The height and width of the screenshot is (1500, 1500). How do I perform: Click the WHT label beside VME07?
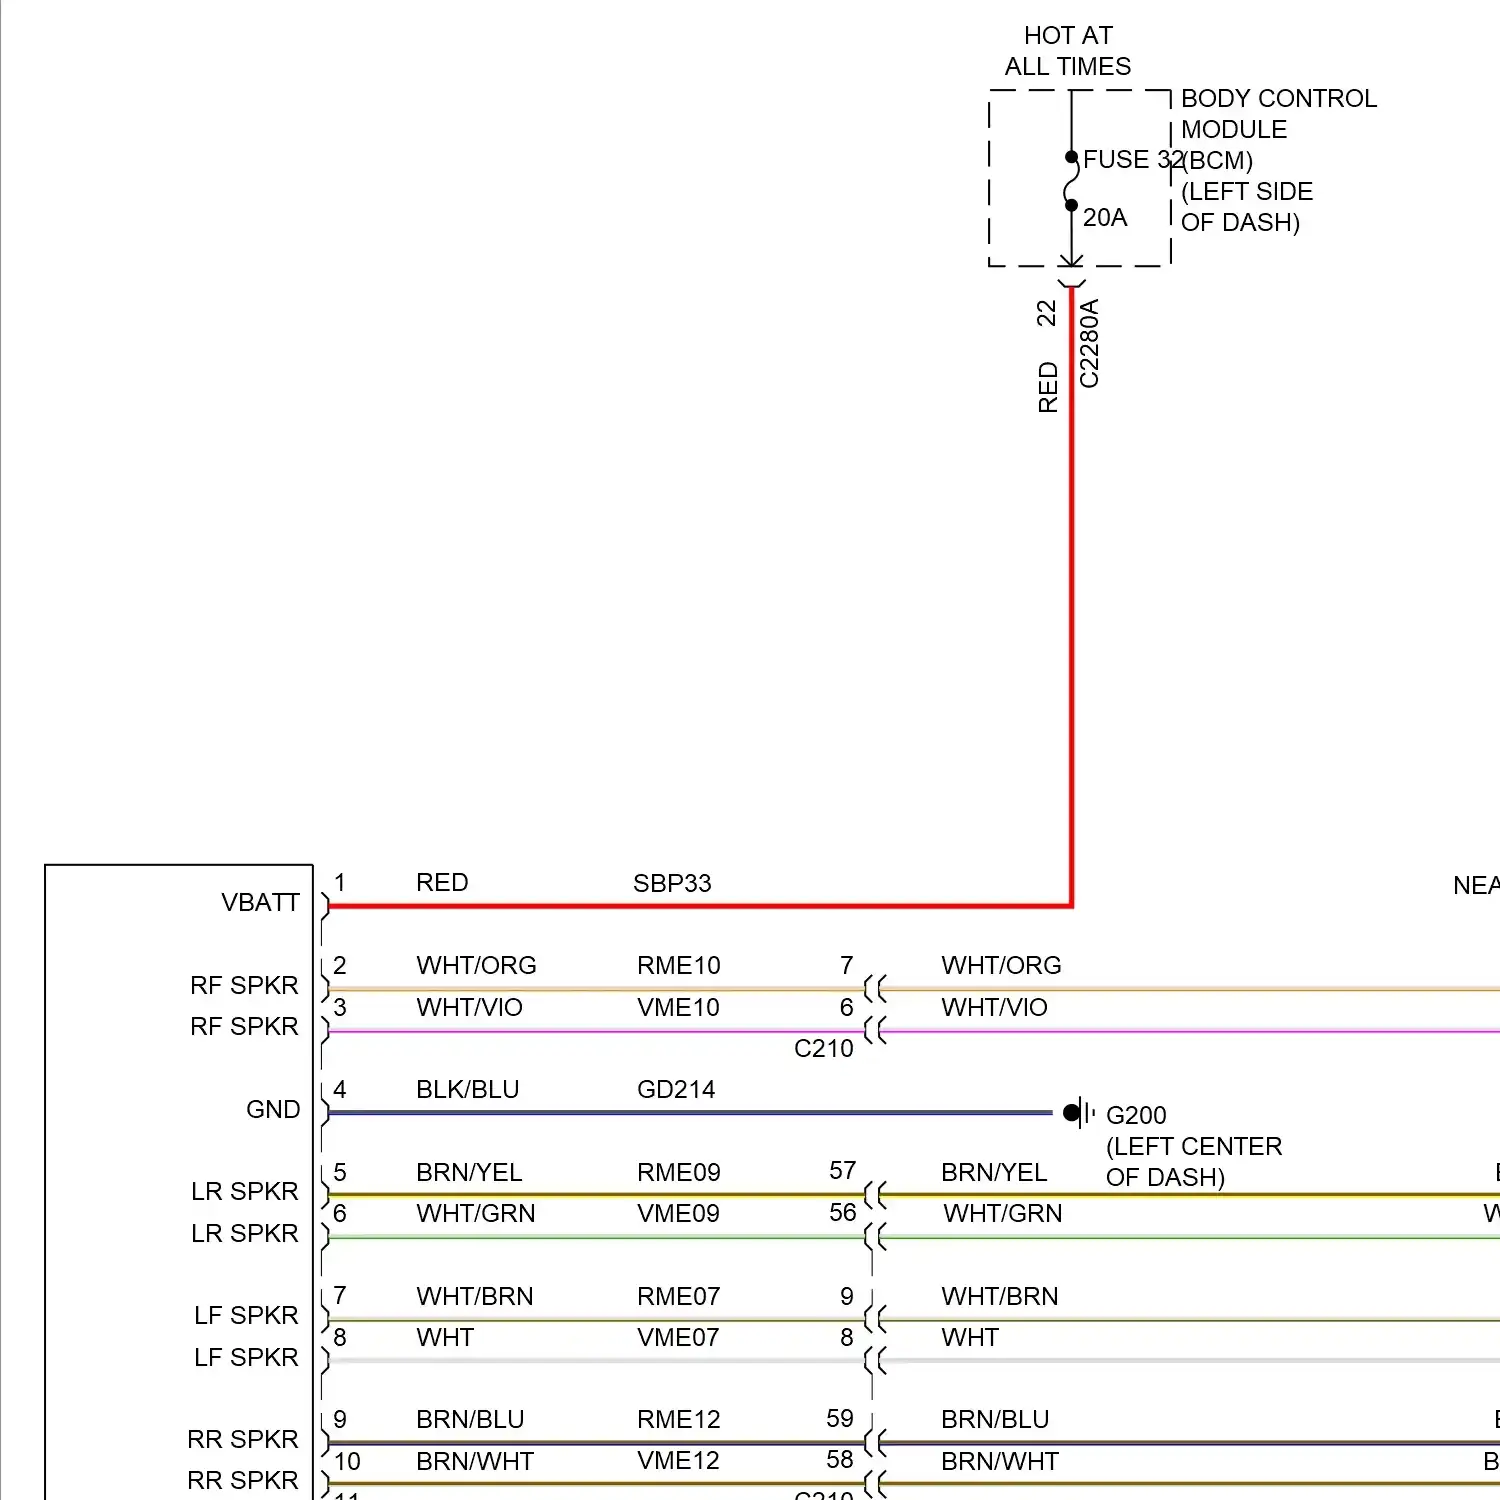[445, 1338]
